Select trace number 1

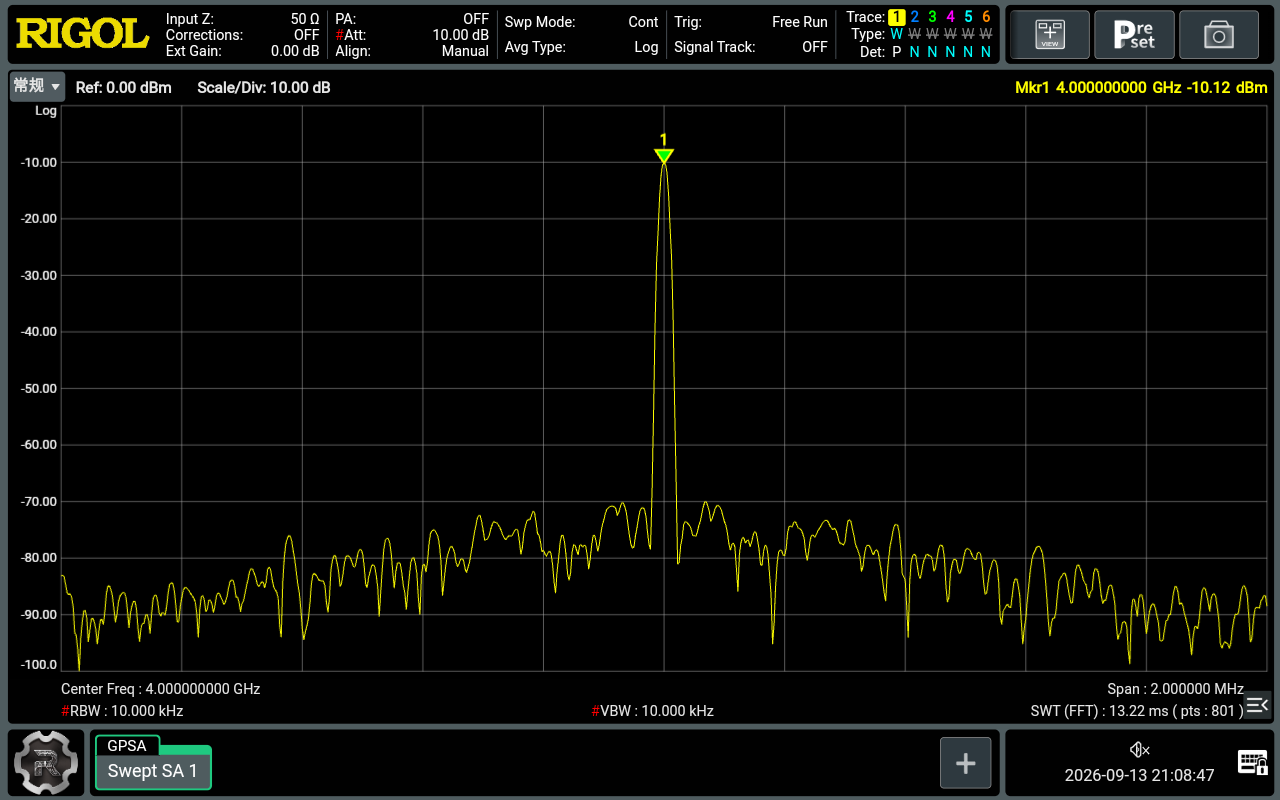(x=896, y=17)
